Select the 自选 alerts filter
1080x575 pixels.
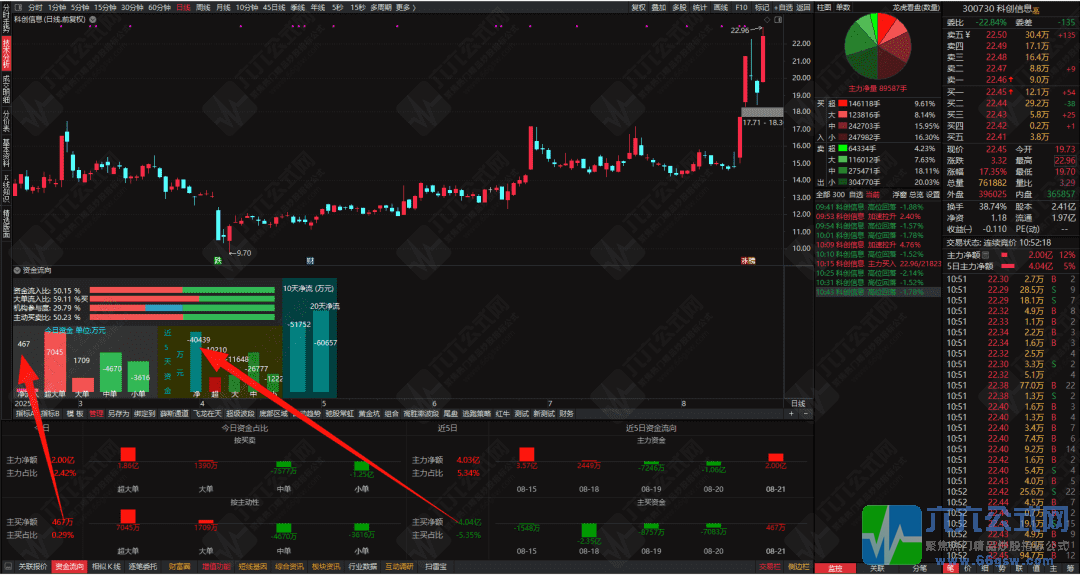pyautogui.click(x=856, y=195)
